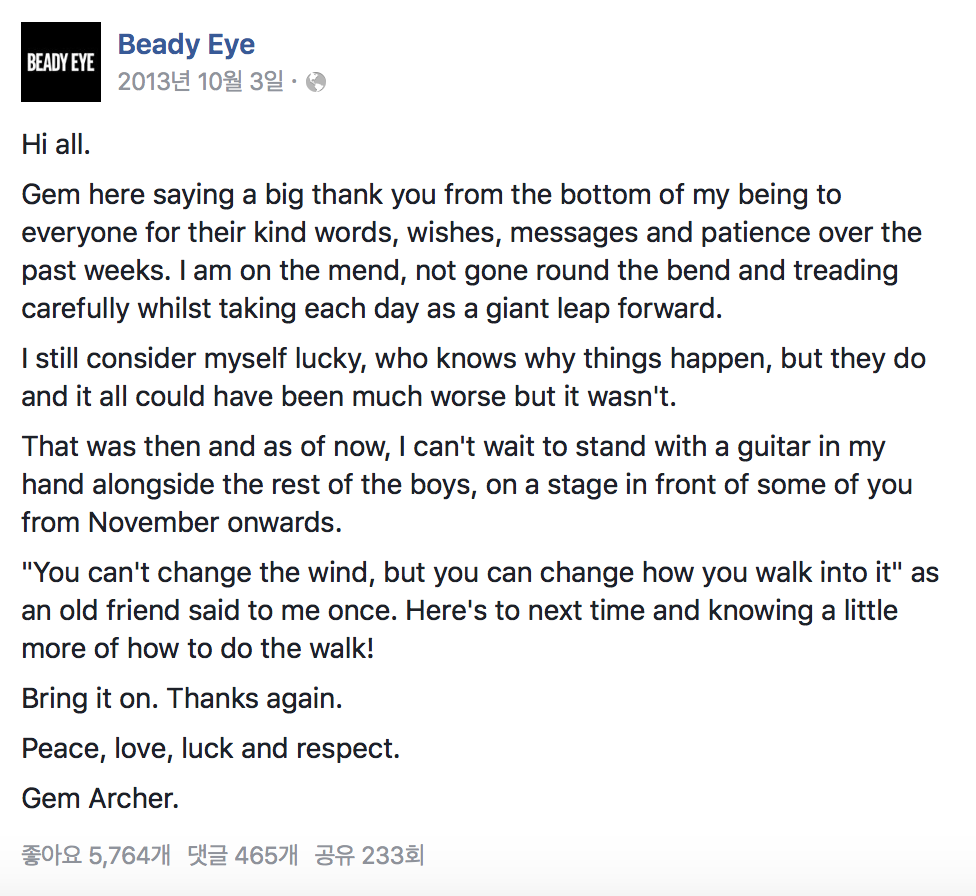Click the globe public audience icon
The width and height of the screenshot is (976, 896).
pyautogui.click(x=316, y=83)
